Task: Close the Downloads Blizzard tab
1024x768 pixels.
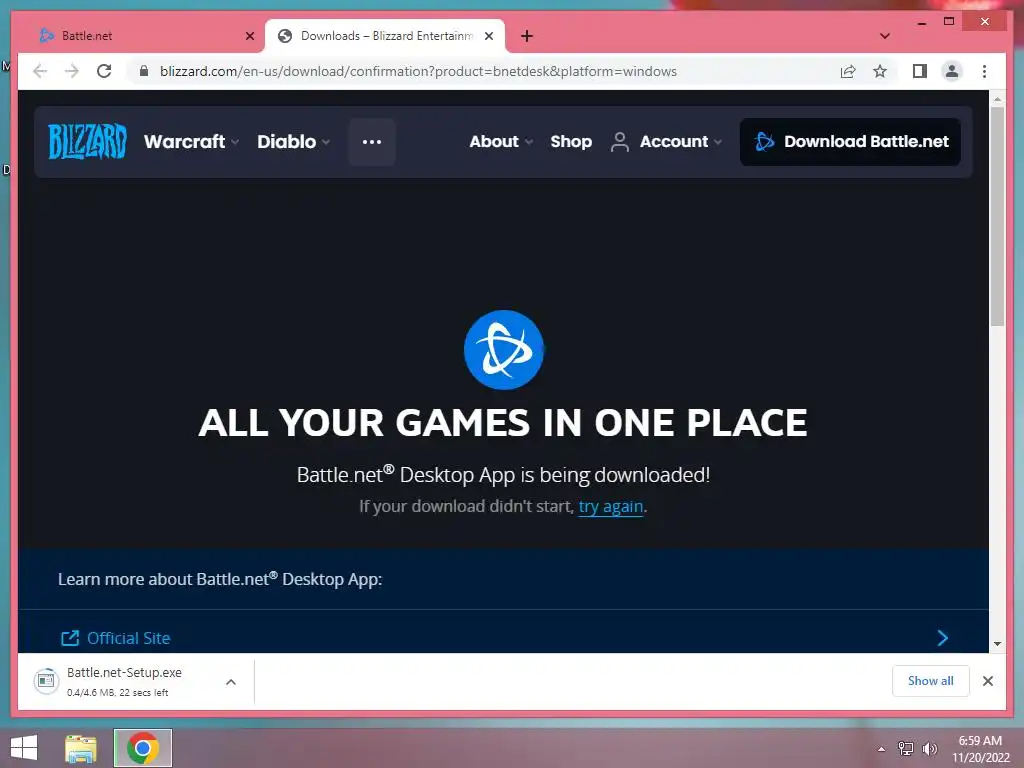Action: point(488,37)
